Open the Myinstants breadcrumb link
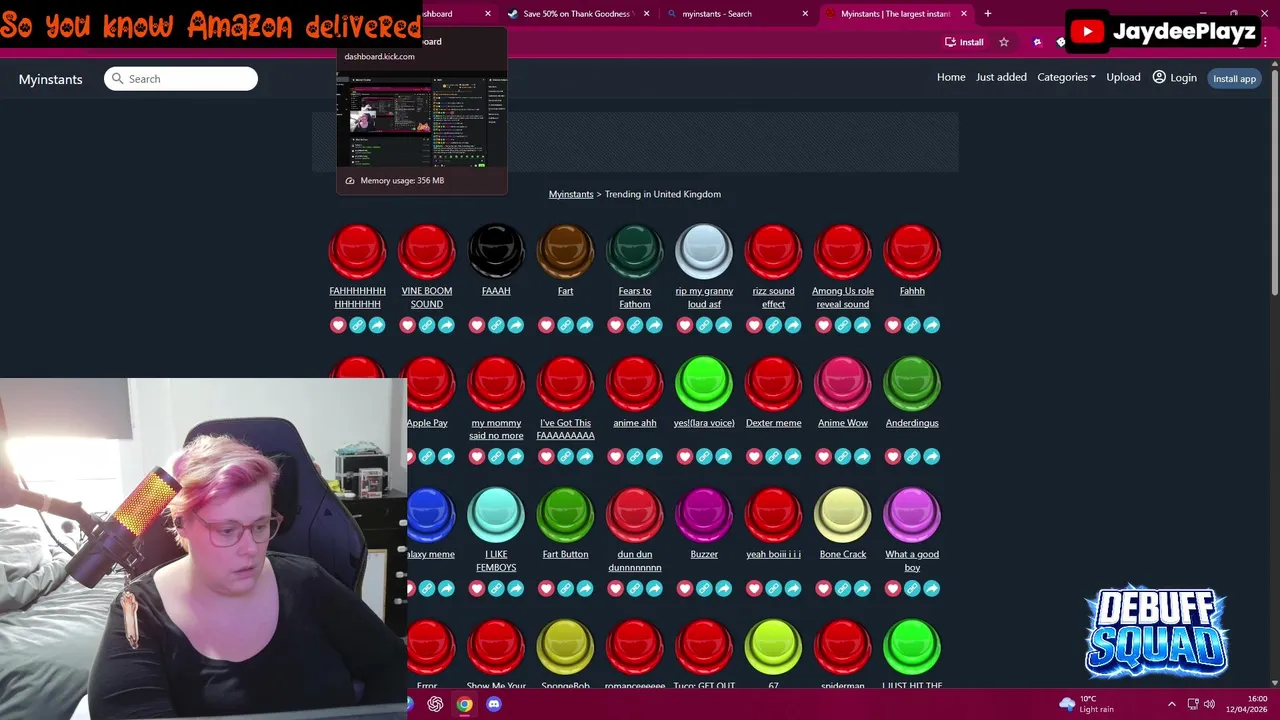The height and width of the screenshot is (720, 1280). pyautogui.click(x=571, y=194)
